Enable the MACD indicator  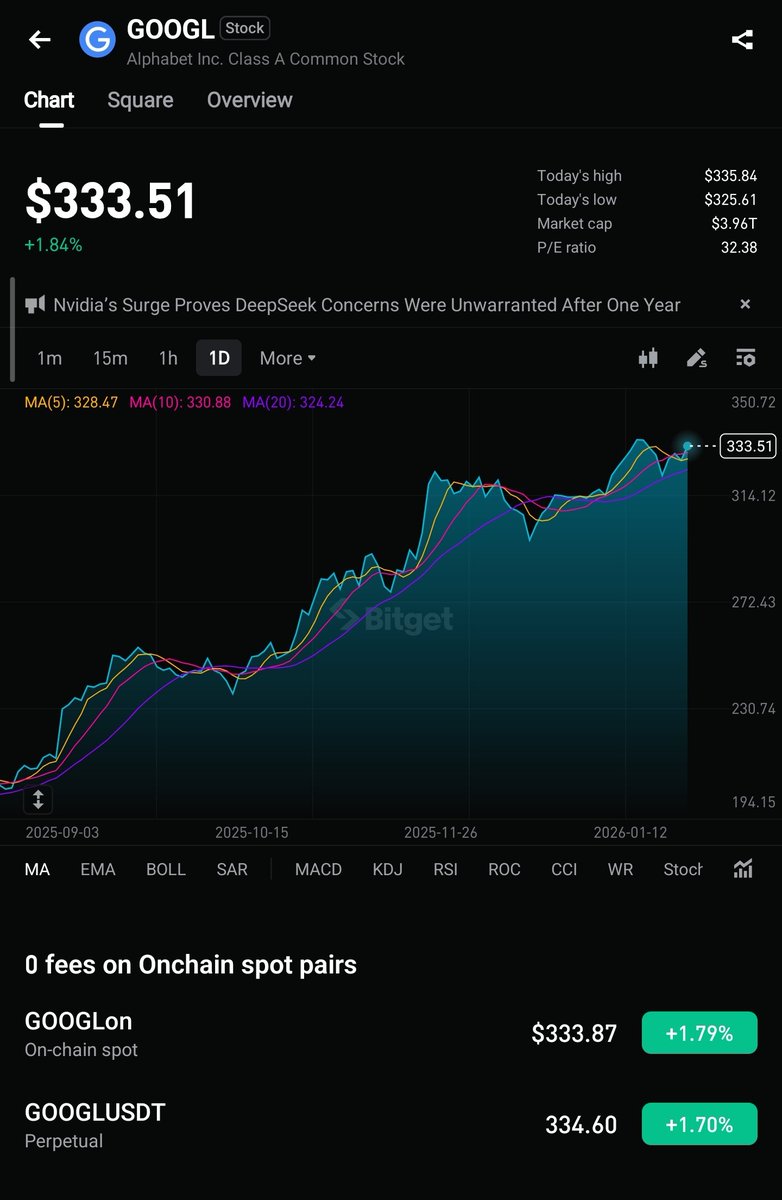(318, 869)
